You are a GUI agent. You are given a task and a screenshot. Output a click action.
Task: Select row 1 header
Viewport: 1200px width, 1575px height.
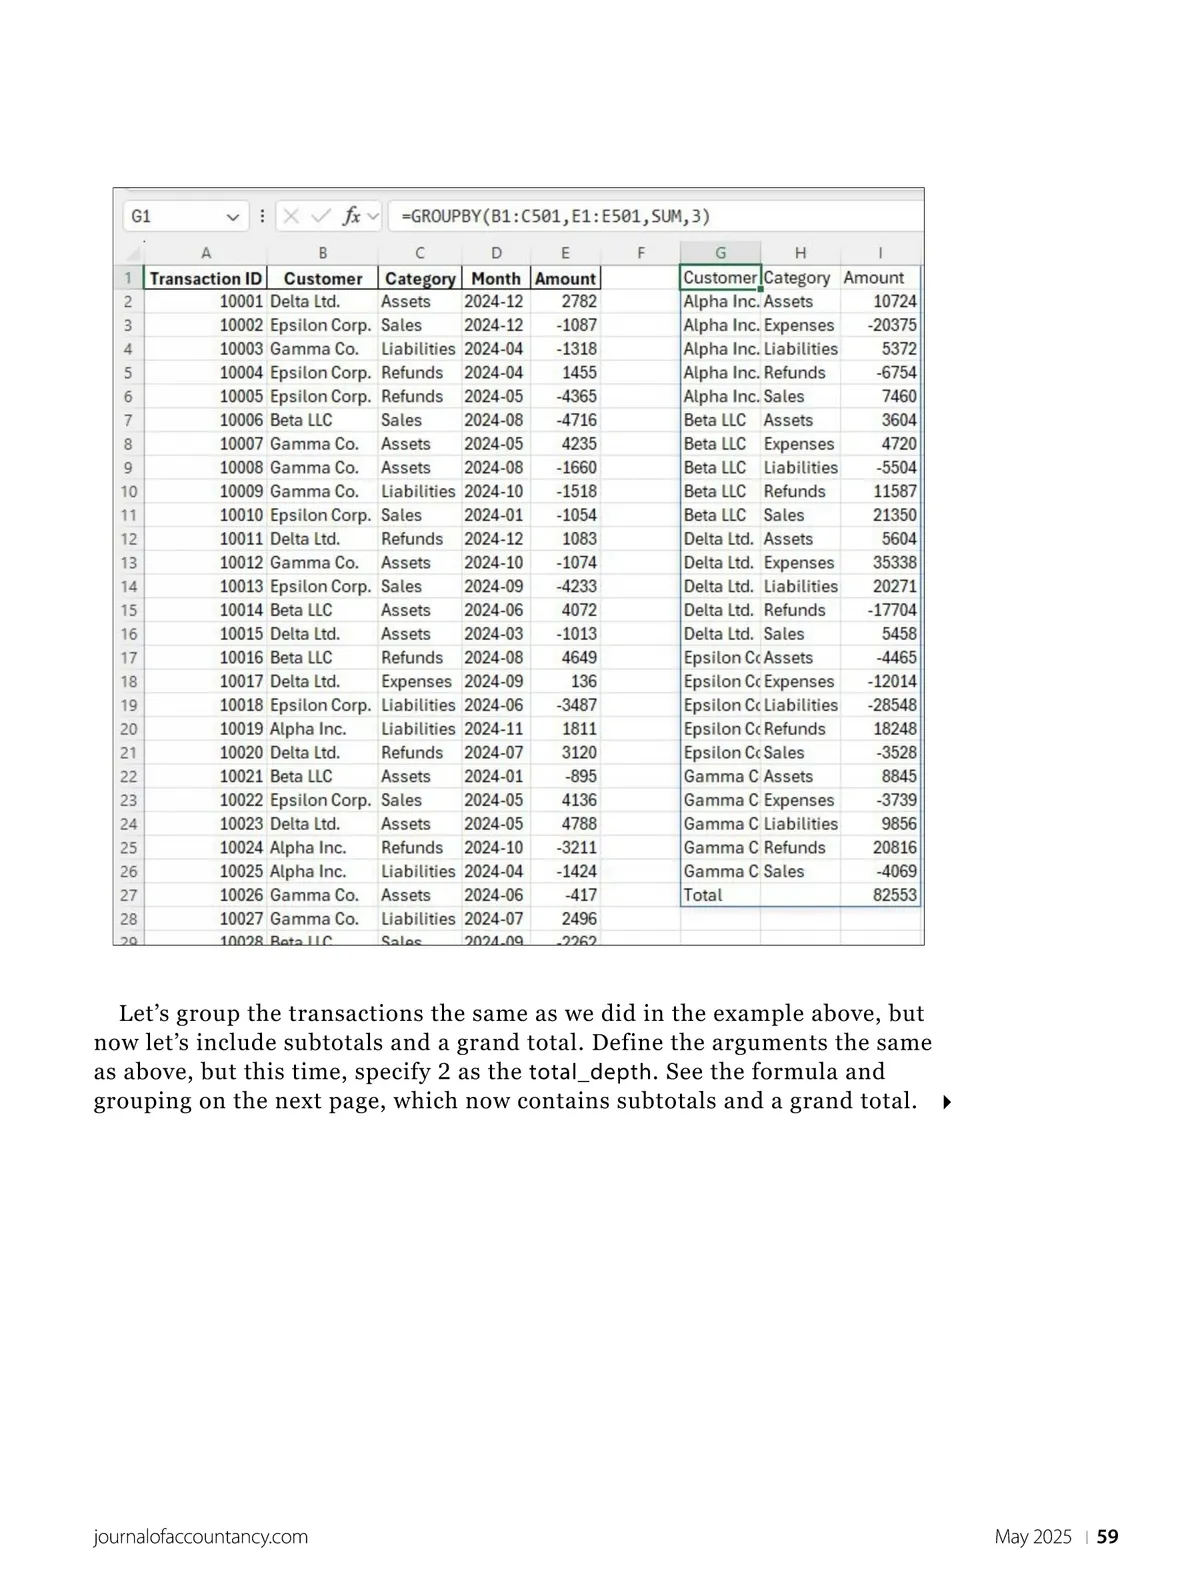[129, 278]
